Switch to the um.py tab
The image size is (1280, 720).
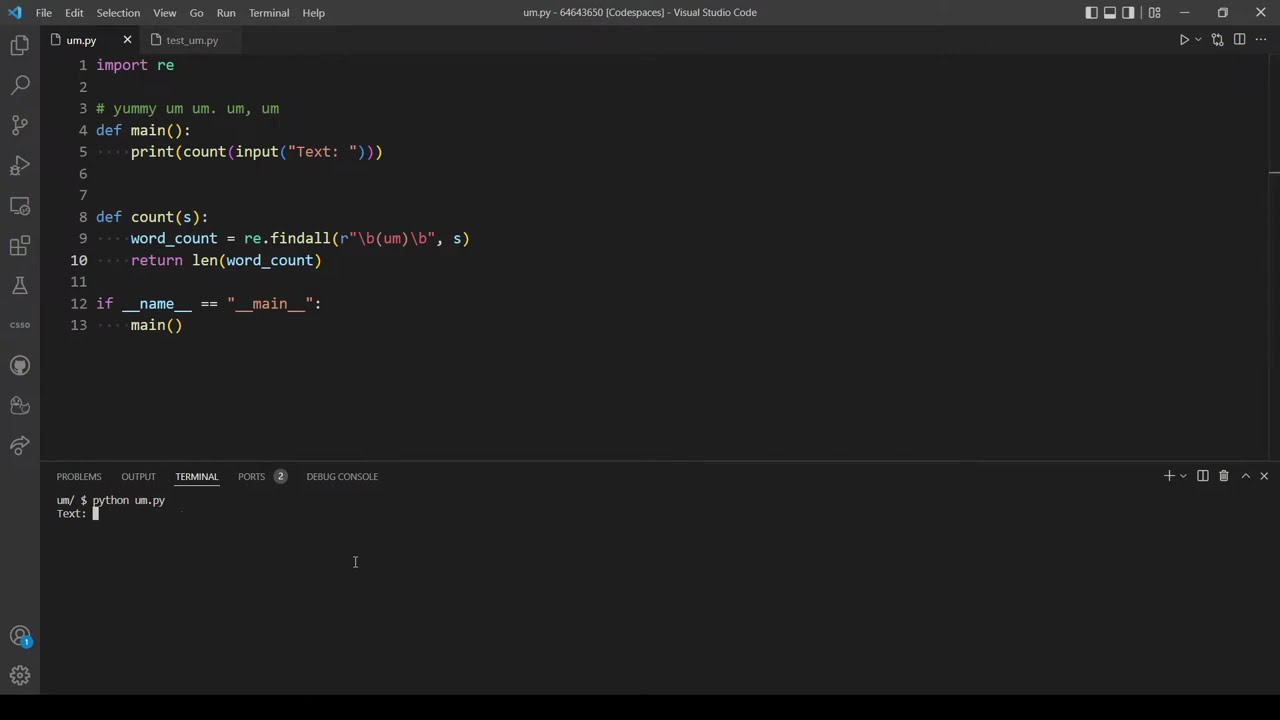pyautogui.click(x=81, y=40)
